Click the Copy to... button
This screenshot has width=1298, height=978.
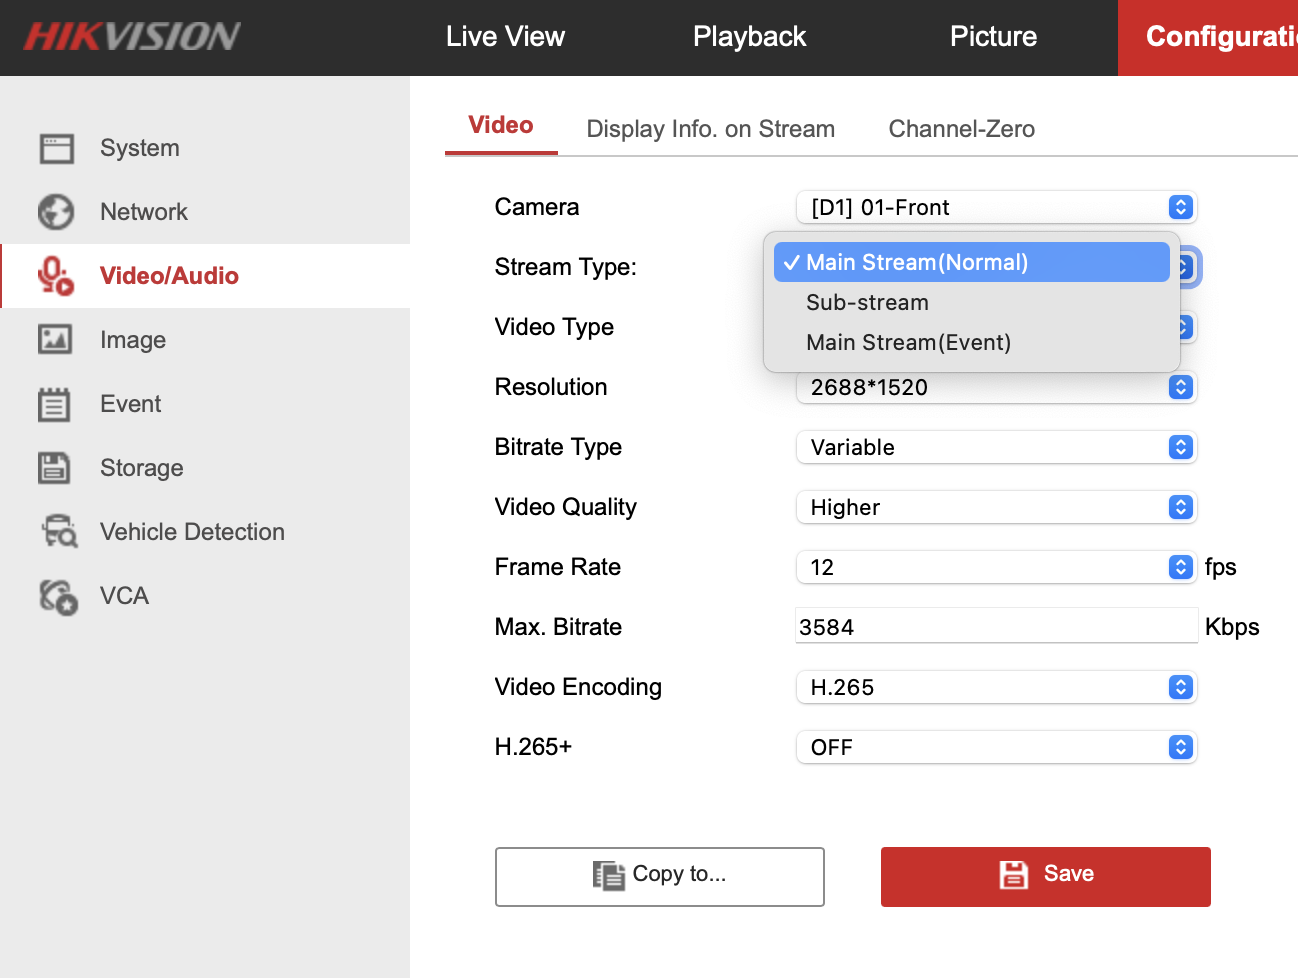coord(659,877)
